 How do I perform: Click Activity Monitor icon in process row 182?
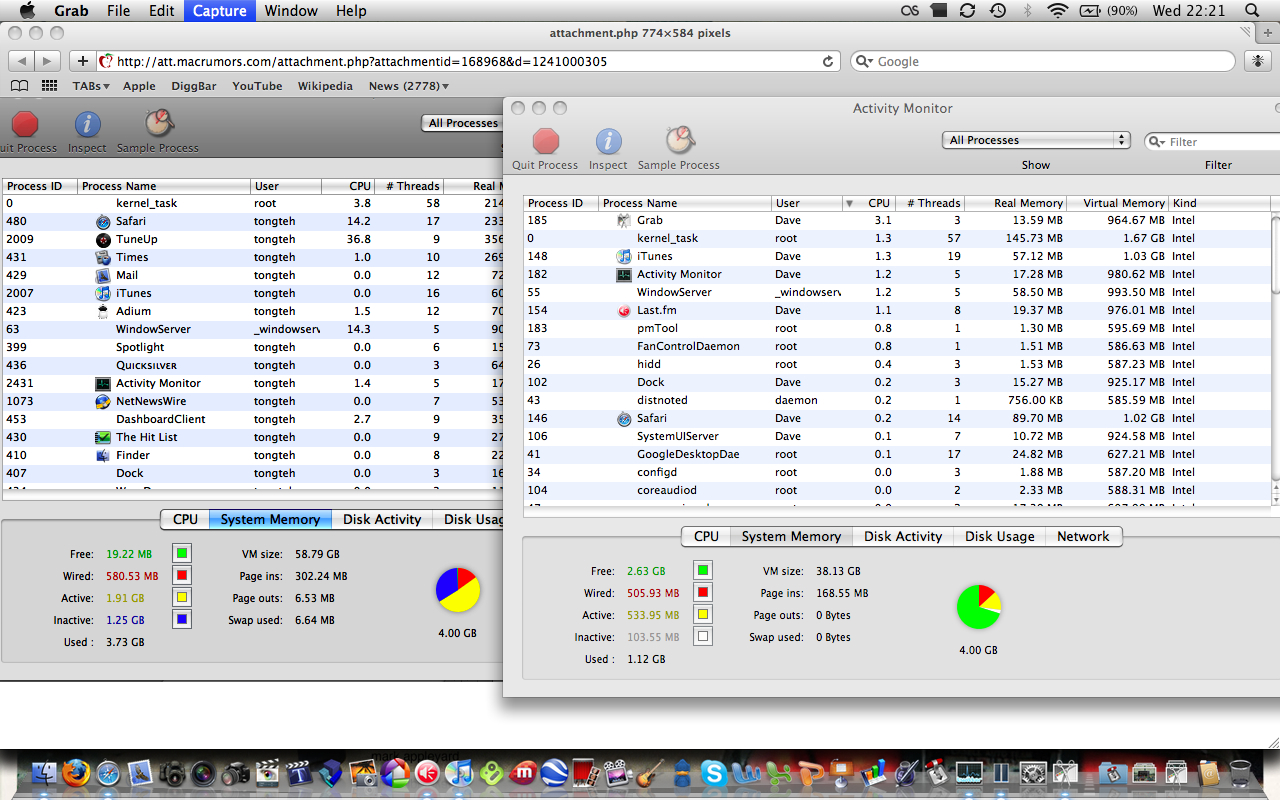pos(624,274)
